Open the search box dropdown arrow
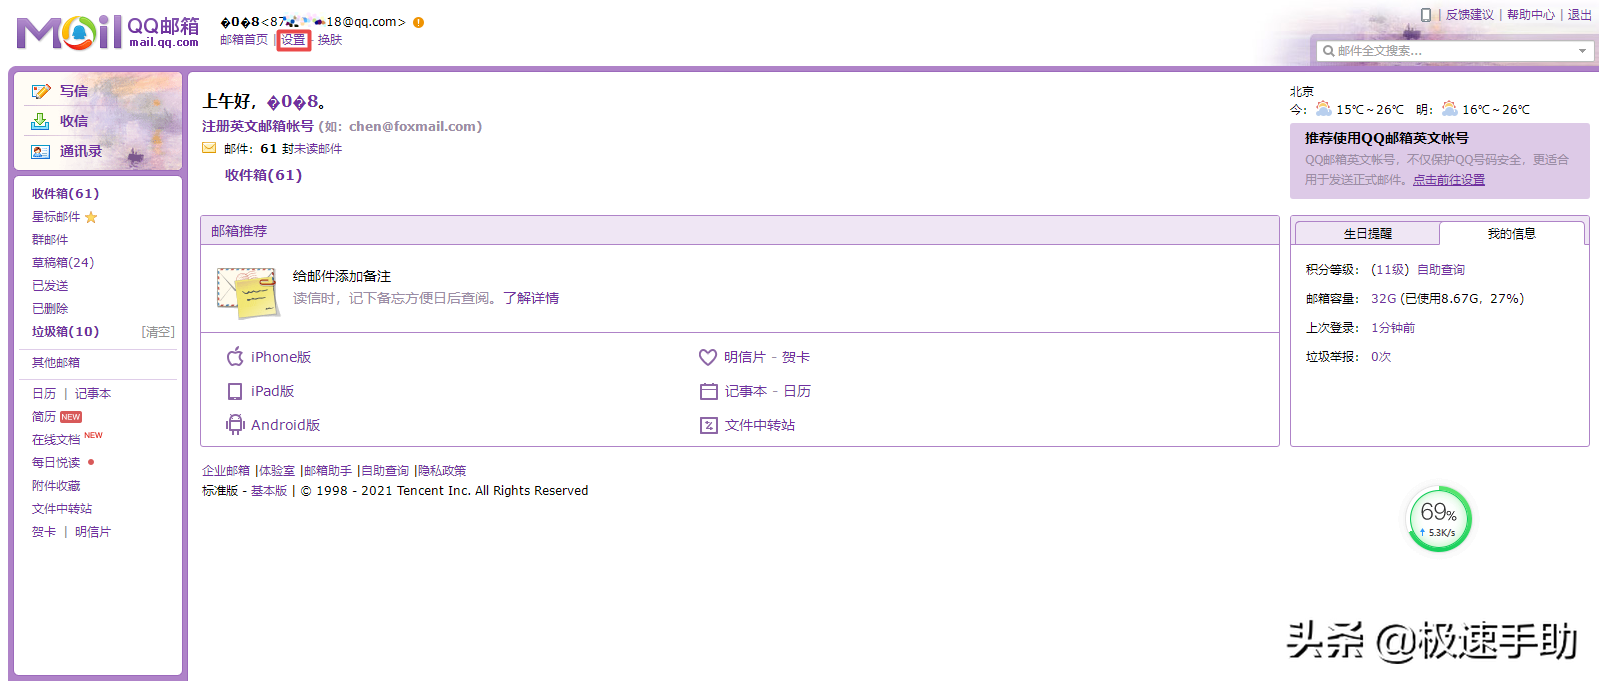Image resolution: width=1599 pixels, height=681 pixels. [x=1582, y=51]
